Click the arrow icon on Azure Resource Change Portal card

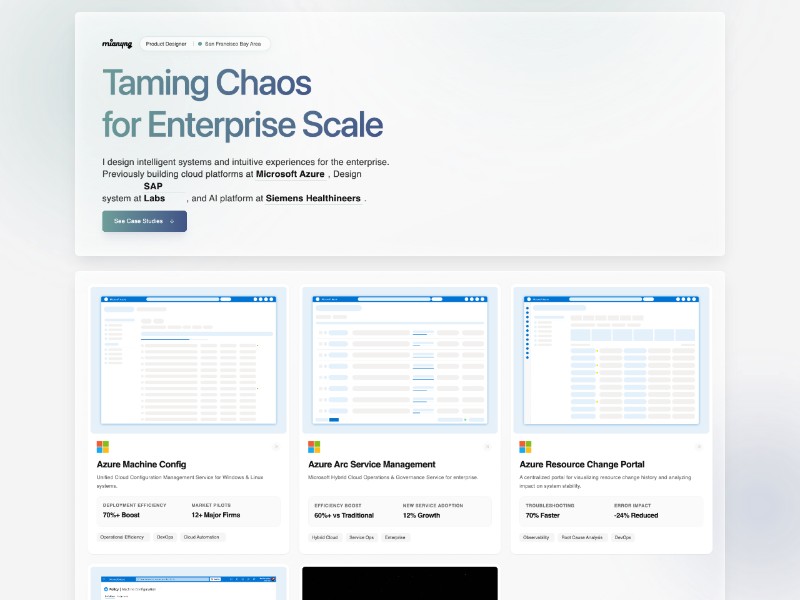point(698,447)
